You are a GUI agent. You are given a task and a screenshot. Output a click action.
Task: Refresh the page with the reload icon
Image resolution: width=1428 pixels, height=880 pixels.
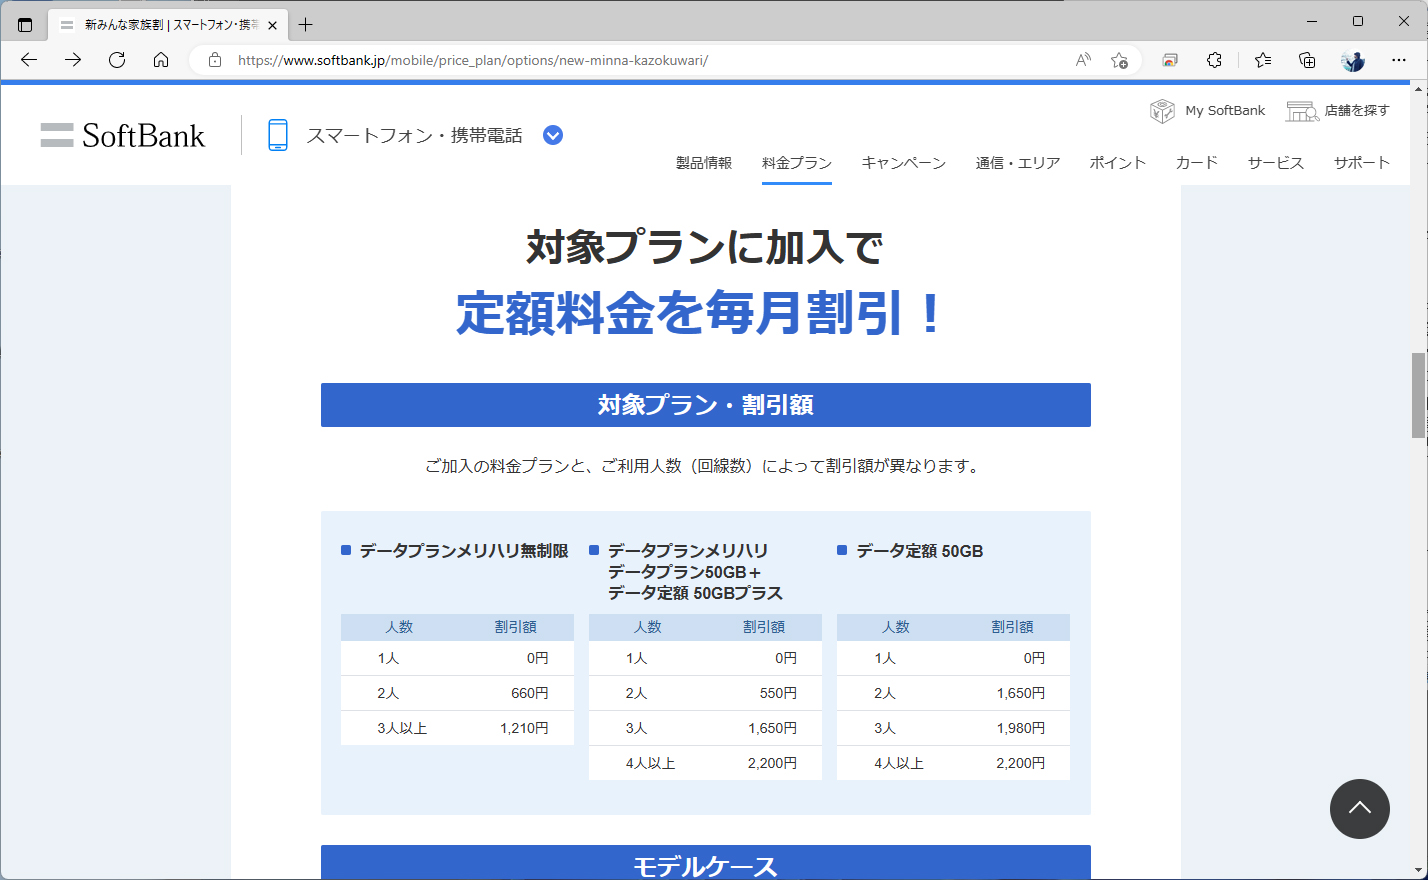click(116, 60)
